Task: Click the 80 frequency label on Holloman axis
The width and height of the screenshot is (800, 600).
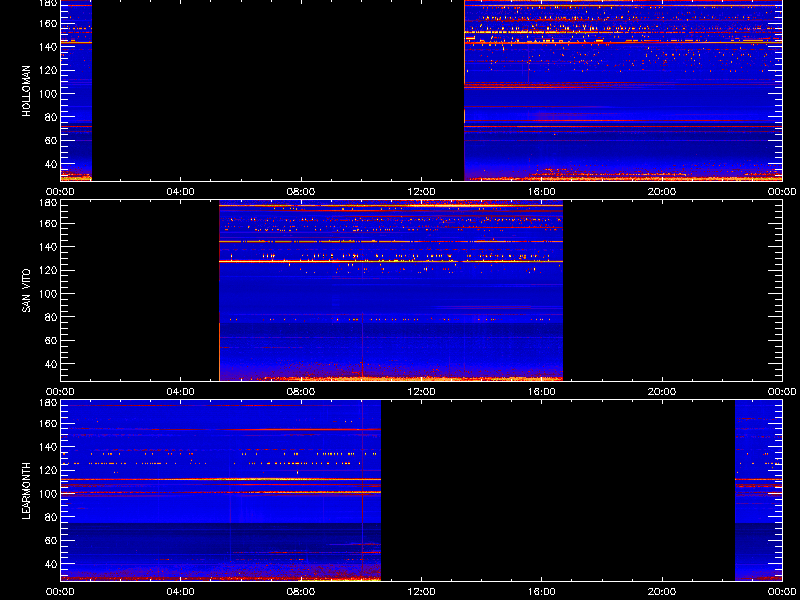Action: click(x=52, y=117)
